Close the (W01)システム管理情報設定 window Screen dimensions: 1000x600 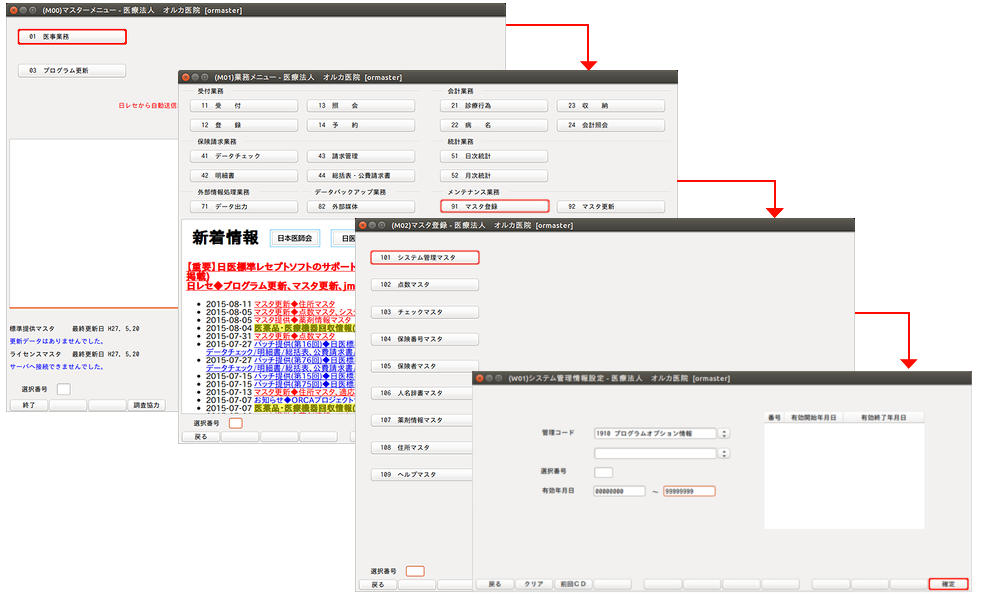coord(480,378)
